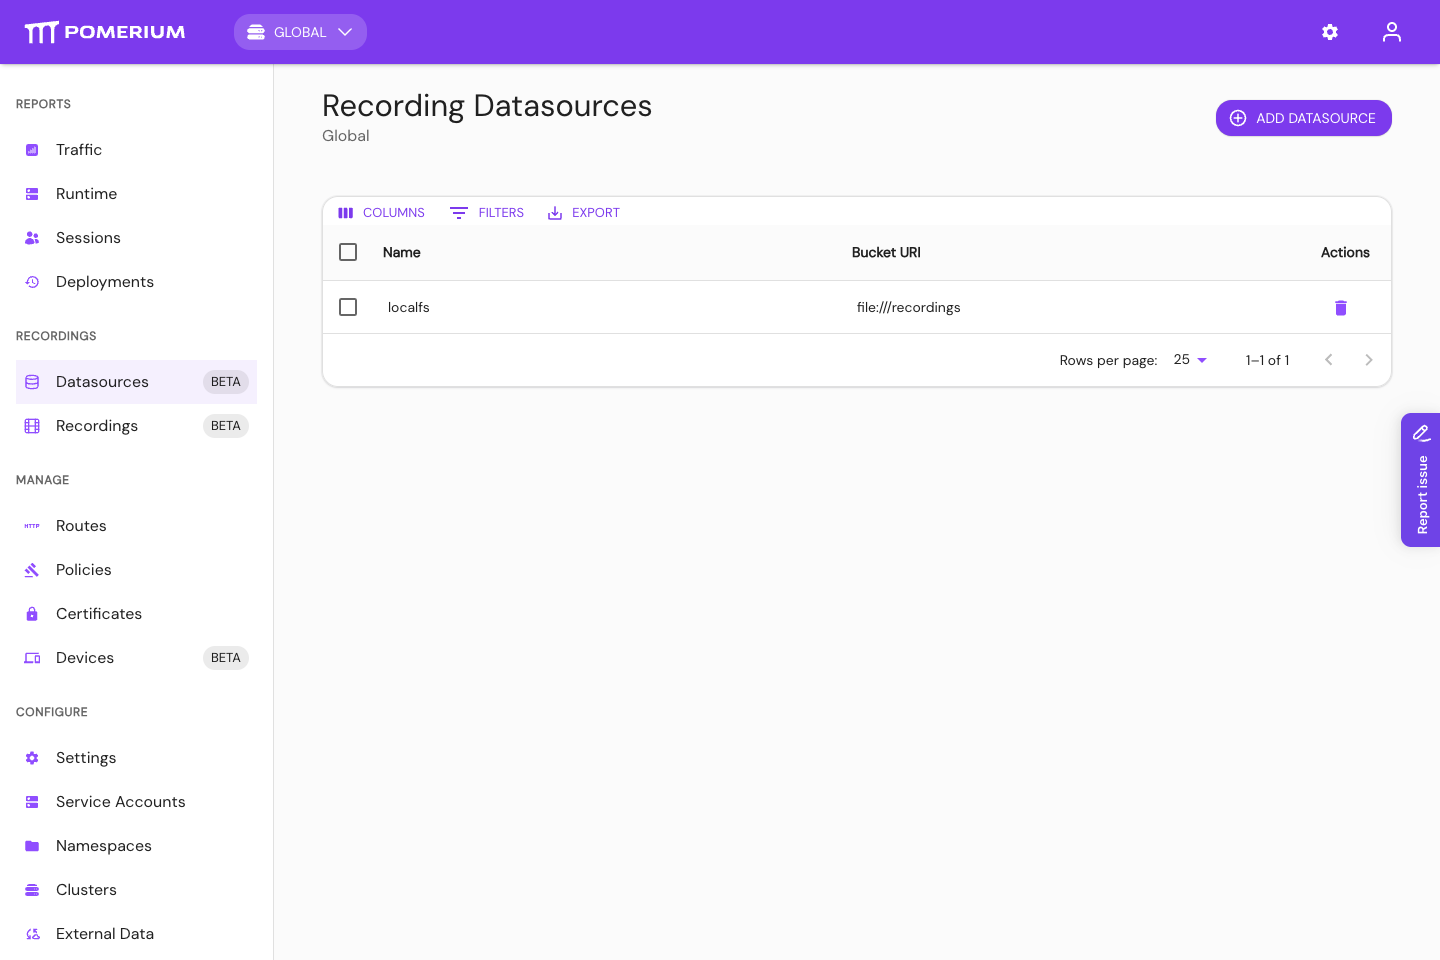
Task: Click the Settings gear icon in sidebar
Action: pyautogui.click(x=32, y=758)
